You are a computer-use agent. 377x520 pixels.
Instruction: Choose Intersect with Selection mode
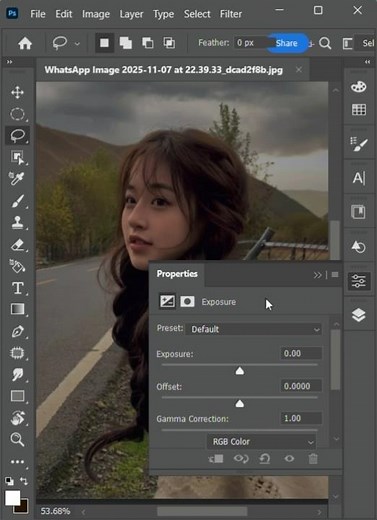point(169,43)
